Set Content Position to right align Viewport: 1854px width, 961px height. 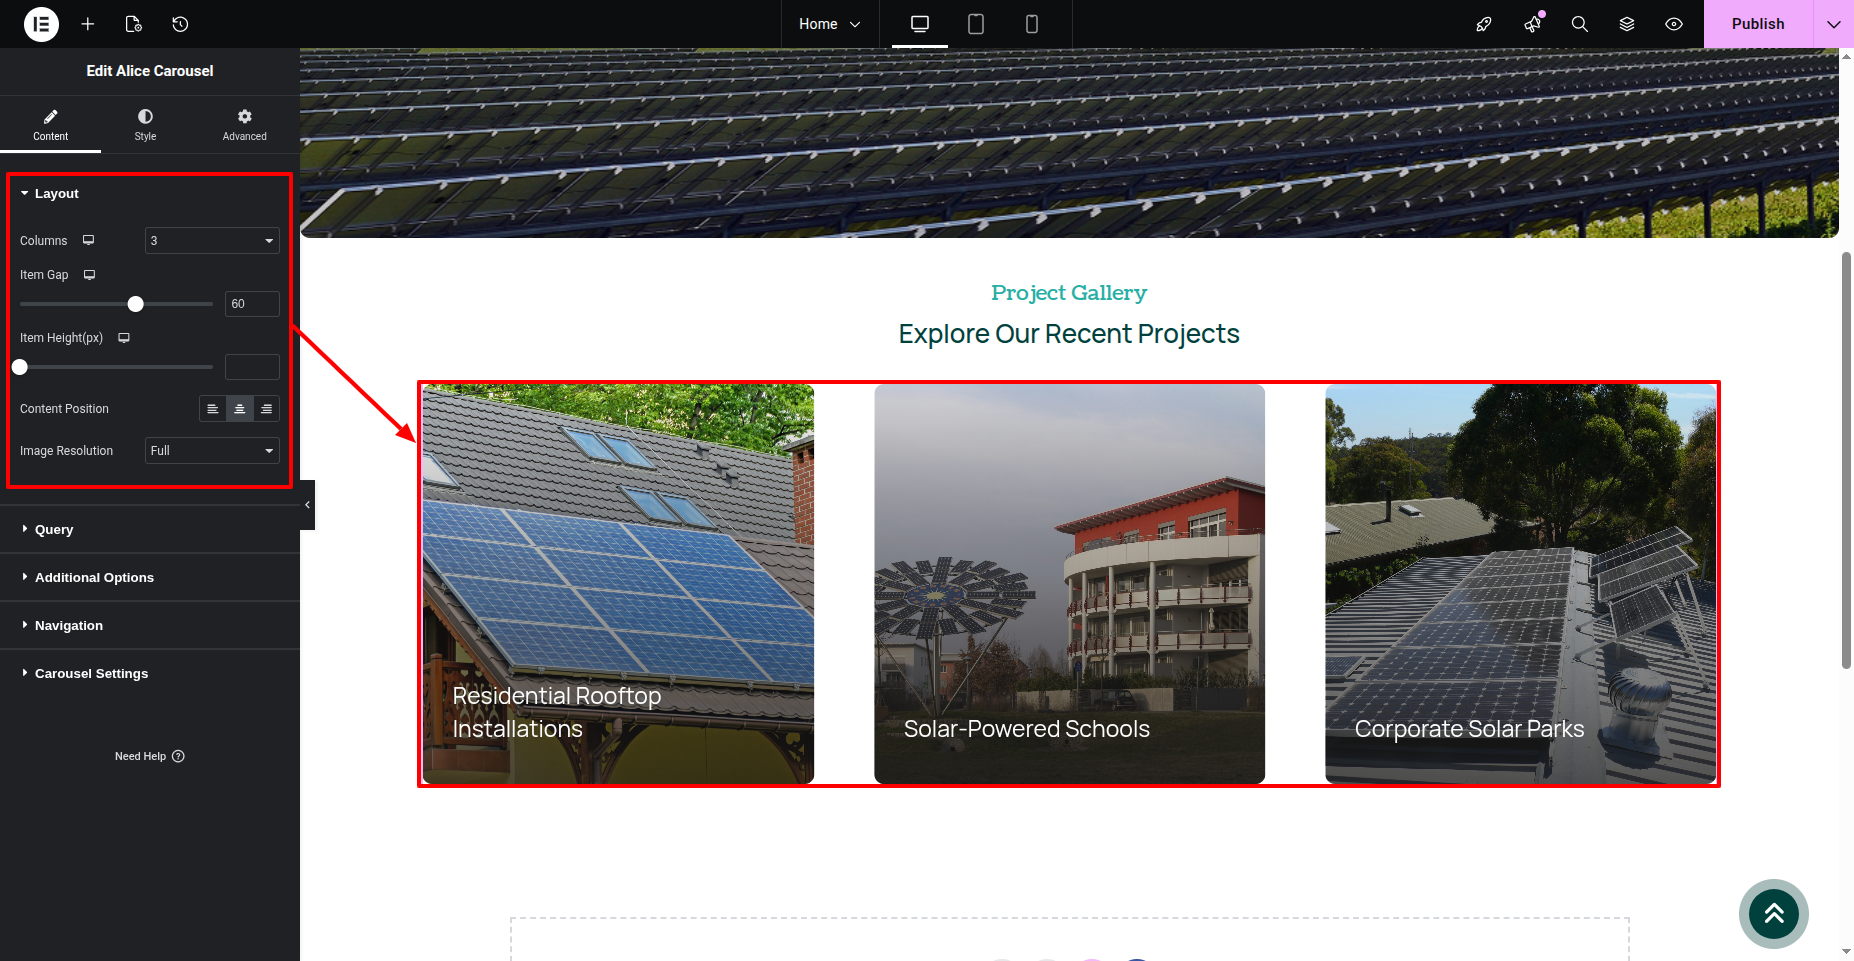click(266, 409)
